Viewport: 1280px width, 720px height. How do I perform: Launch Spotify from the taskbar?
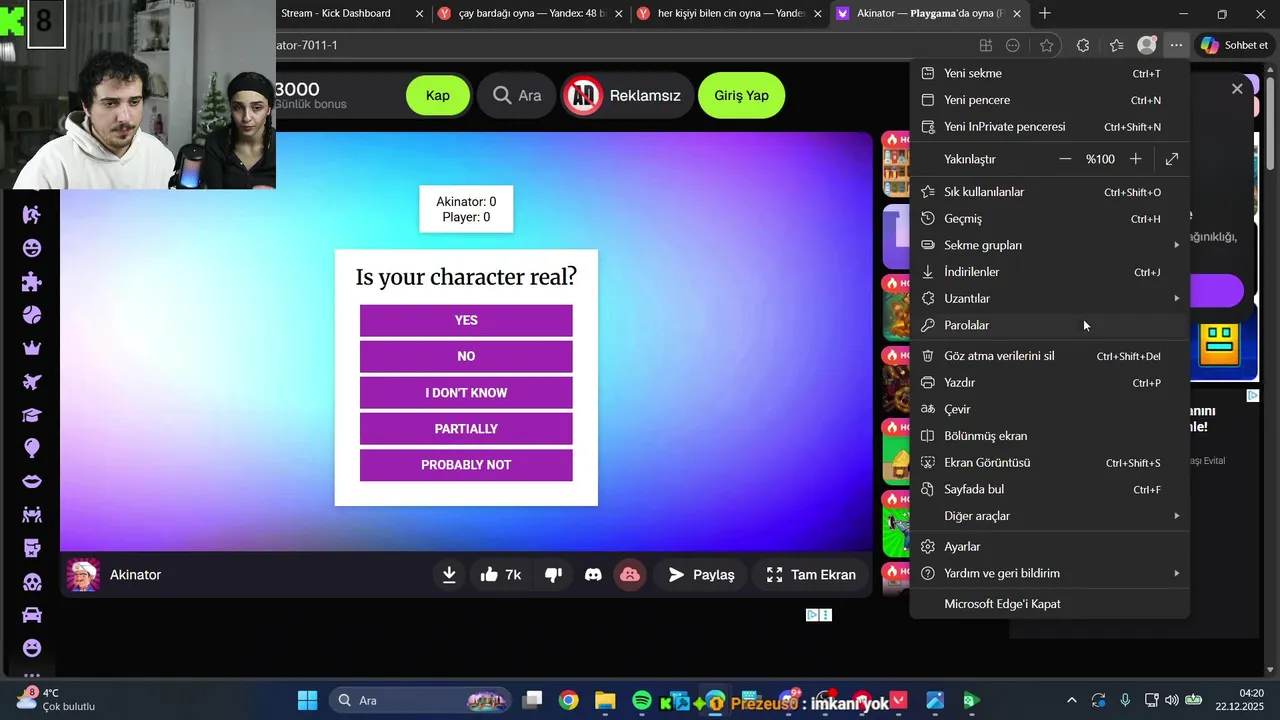click(x=642, y=700)
